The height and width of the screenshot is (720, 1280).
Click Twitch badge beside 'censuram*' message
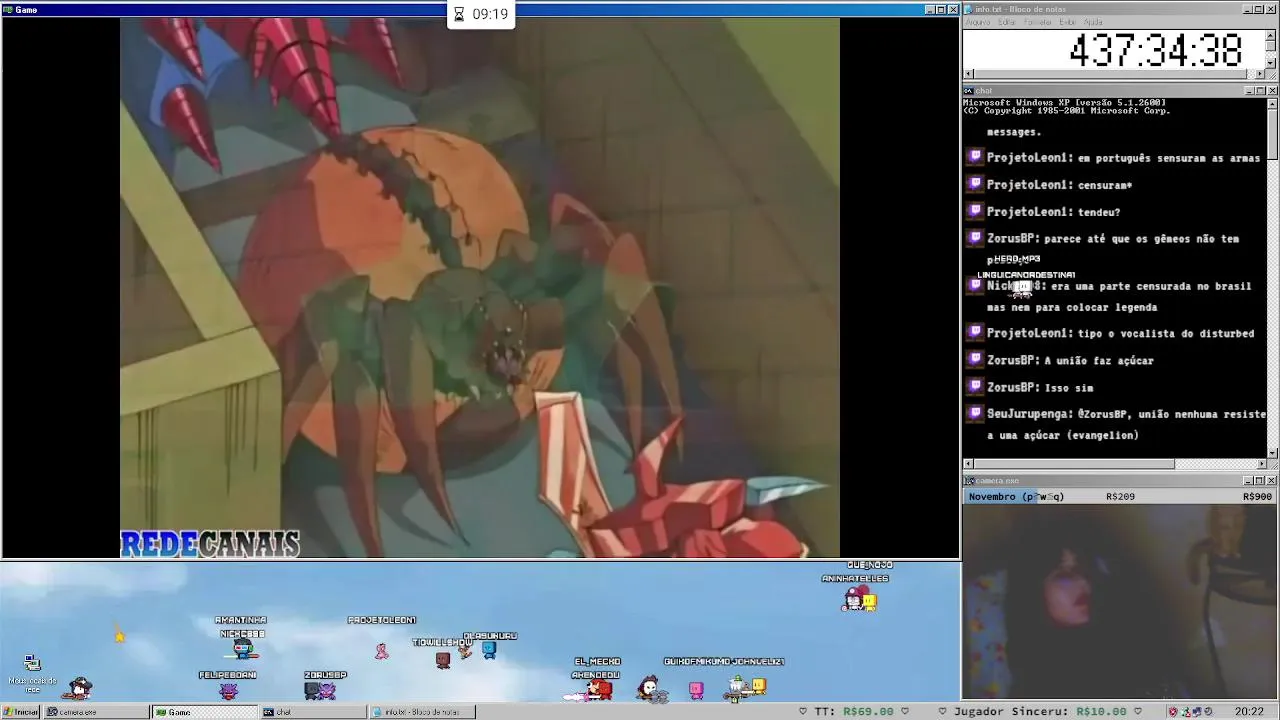(x=975, y=184)
